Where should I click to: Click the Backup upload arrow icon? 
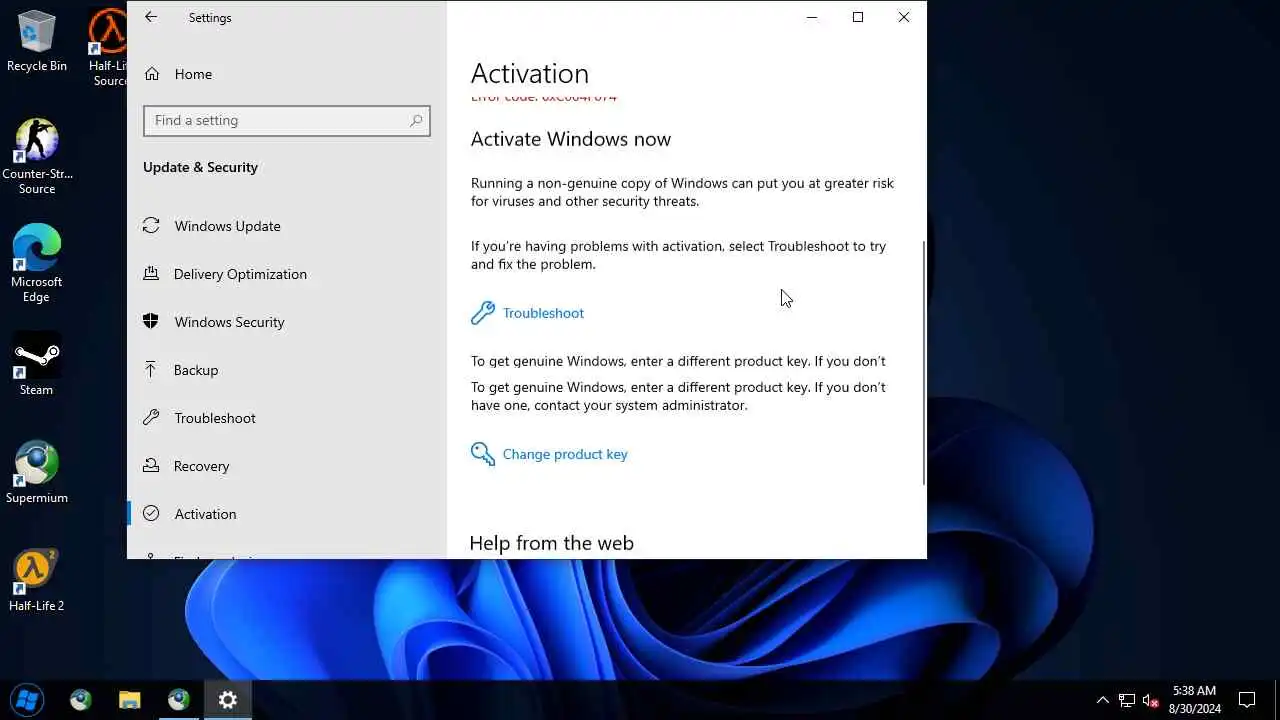[x=151, y=369]
